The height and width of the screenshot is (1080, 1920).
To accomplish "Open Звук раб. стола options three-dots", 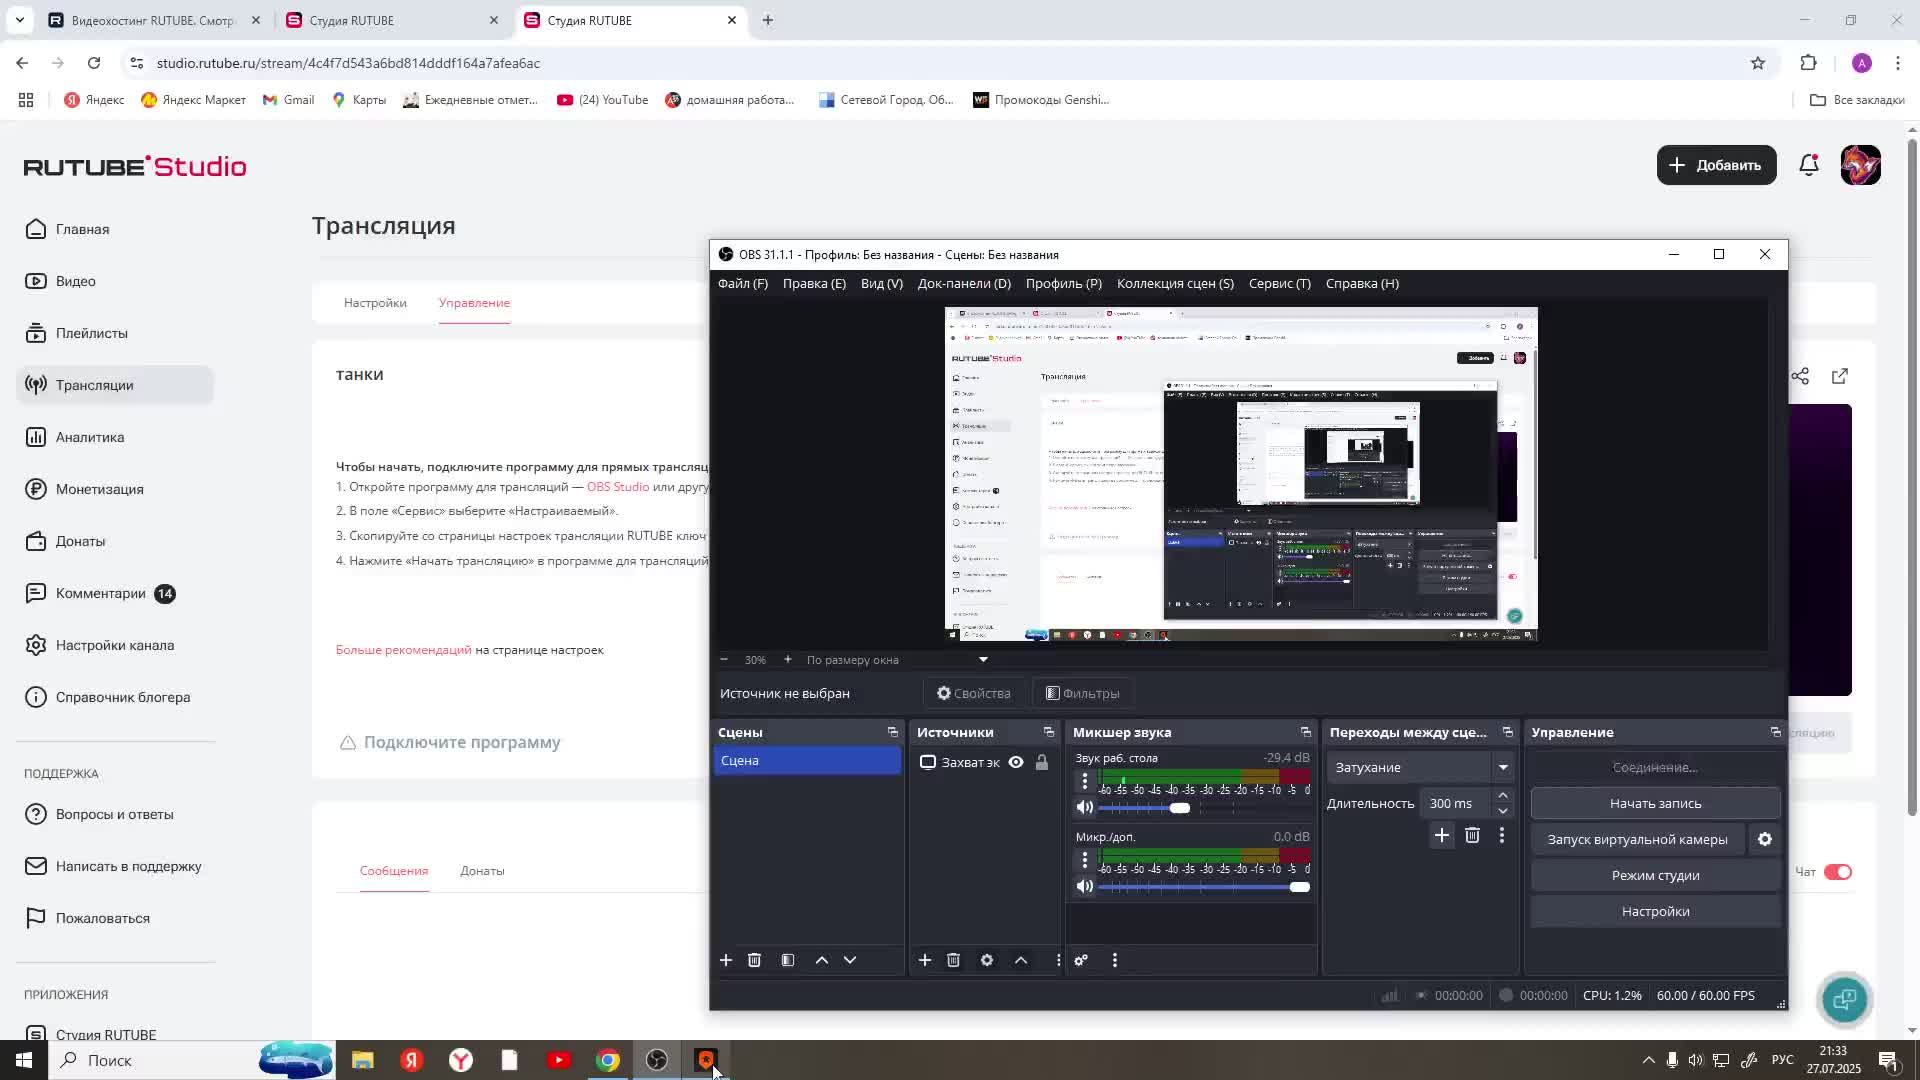I will pos(1085,781).
